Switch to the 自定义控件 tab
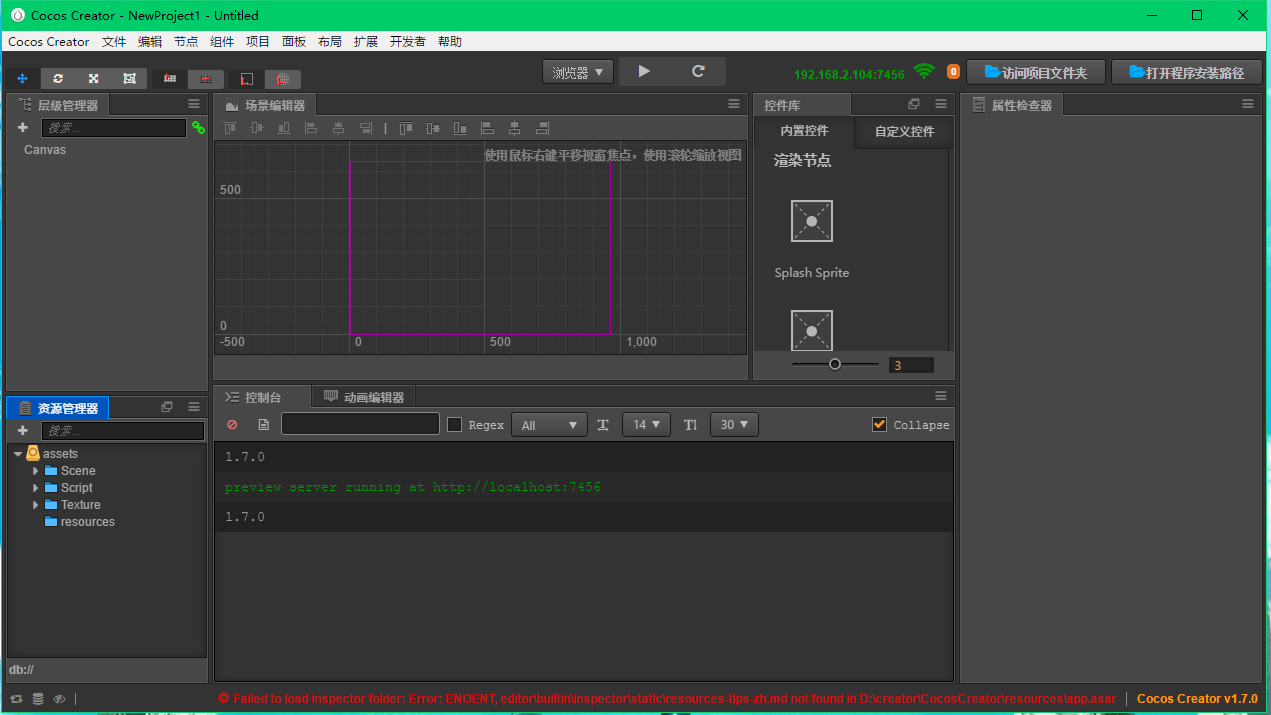1271x715 pixels. [x=904, y=131]
